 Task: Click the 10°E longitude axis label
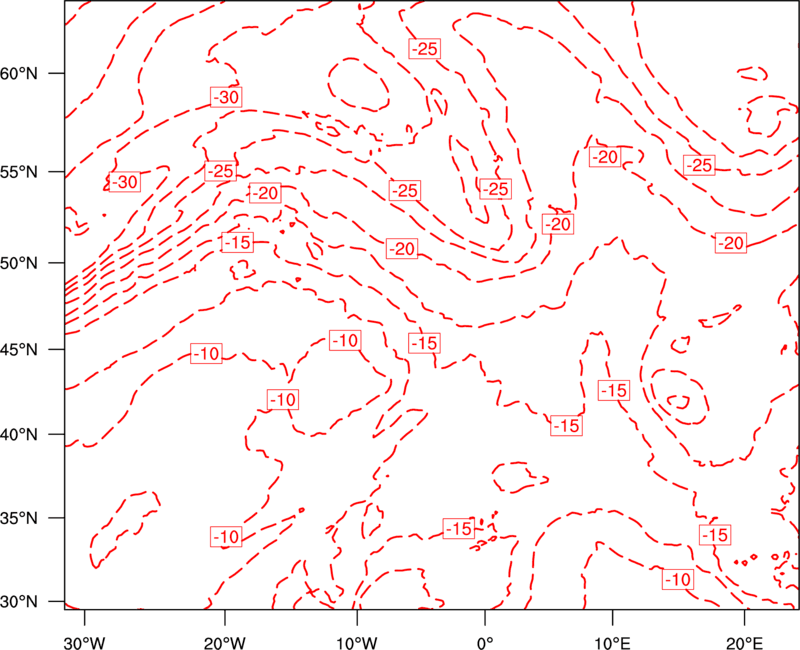point(612,642)
